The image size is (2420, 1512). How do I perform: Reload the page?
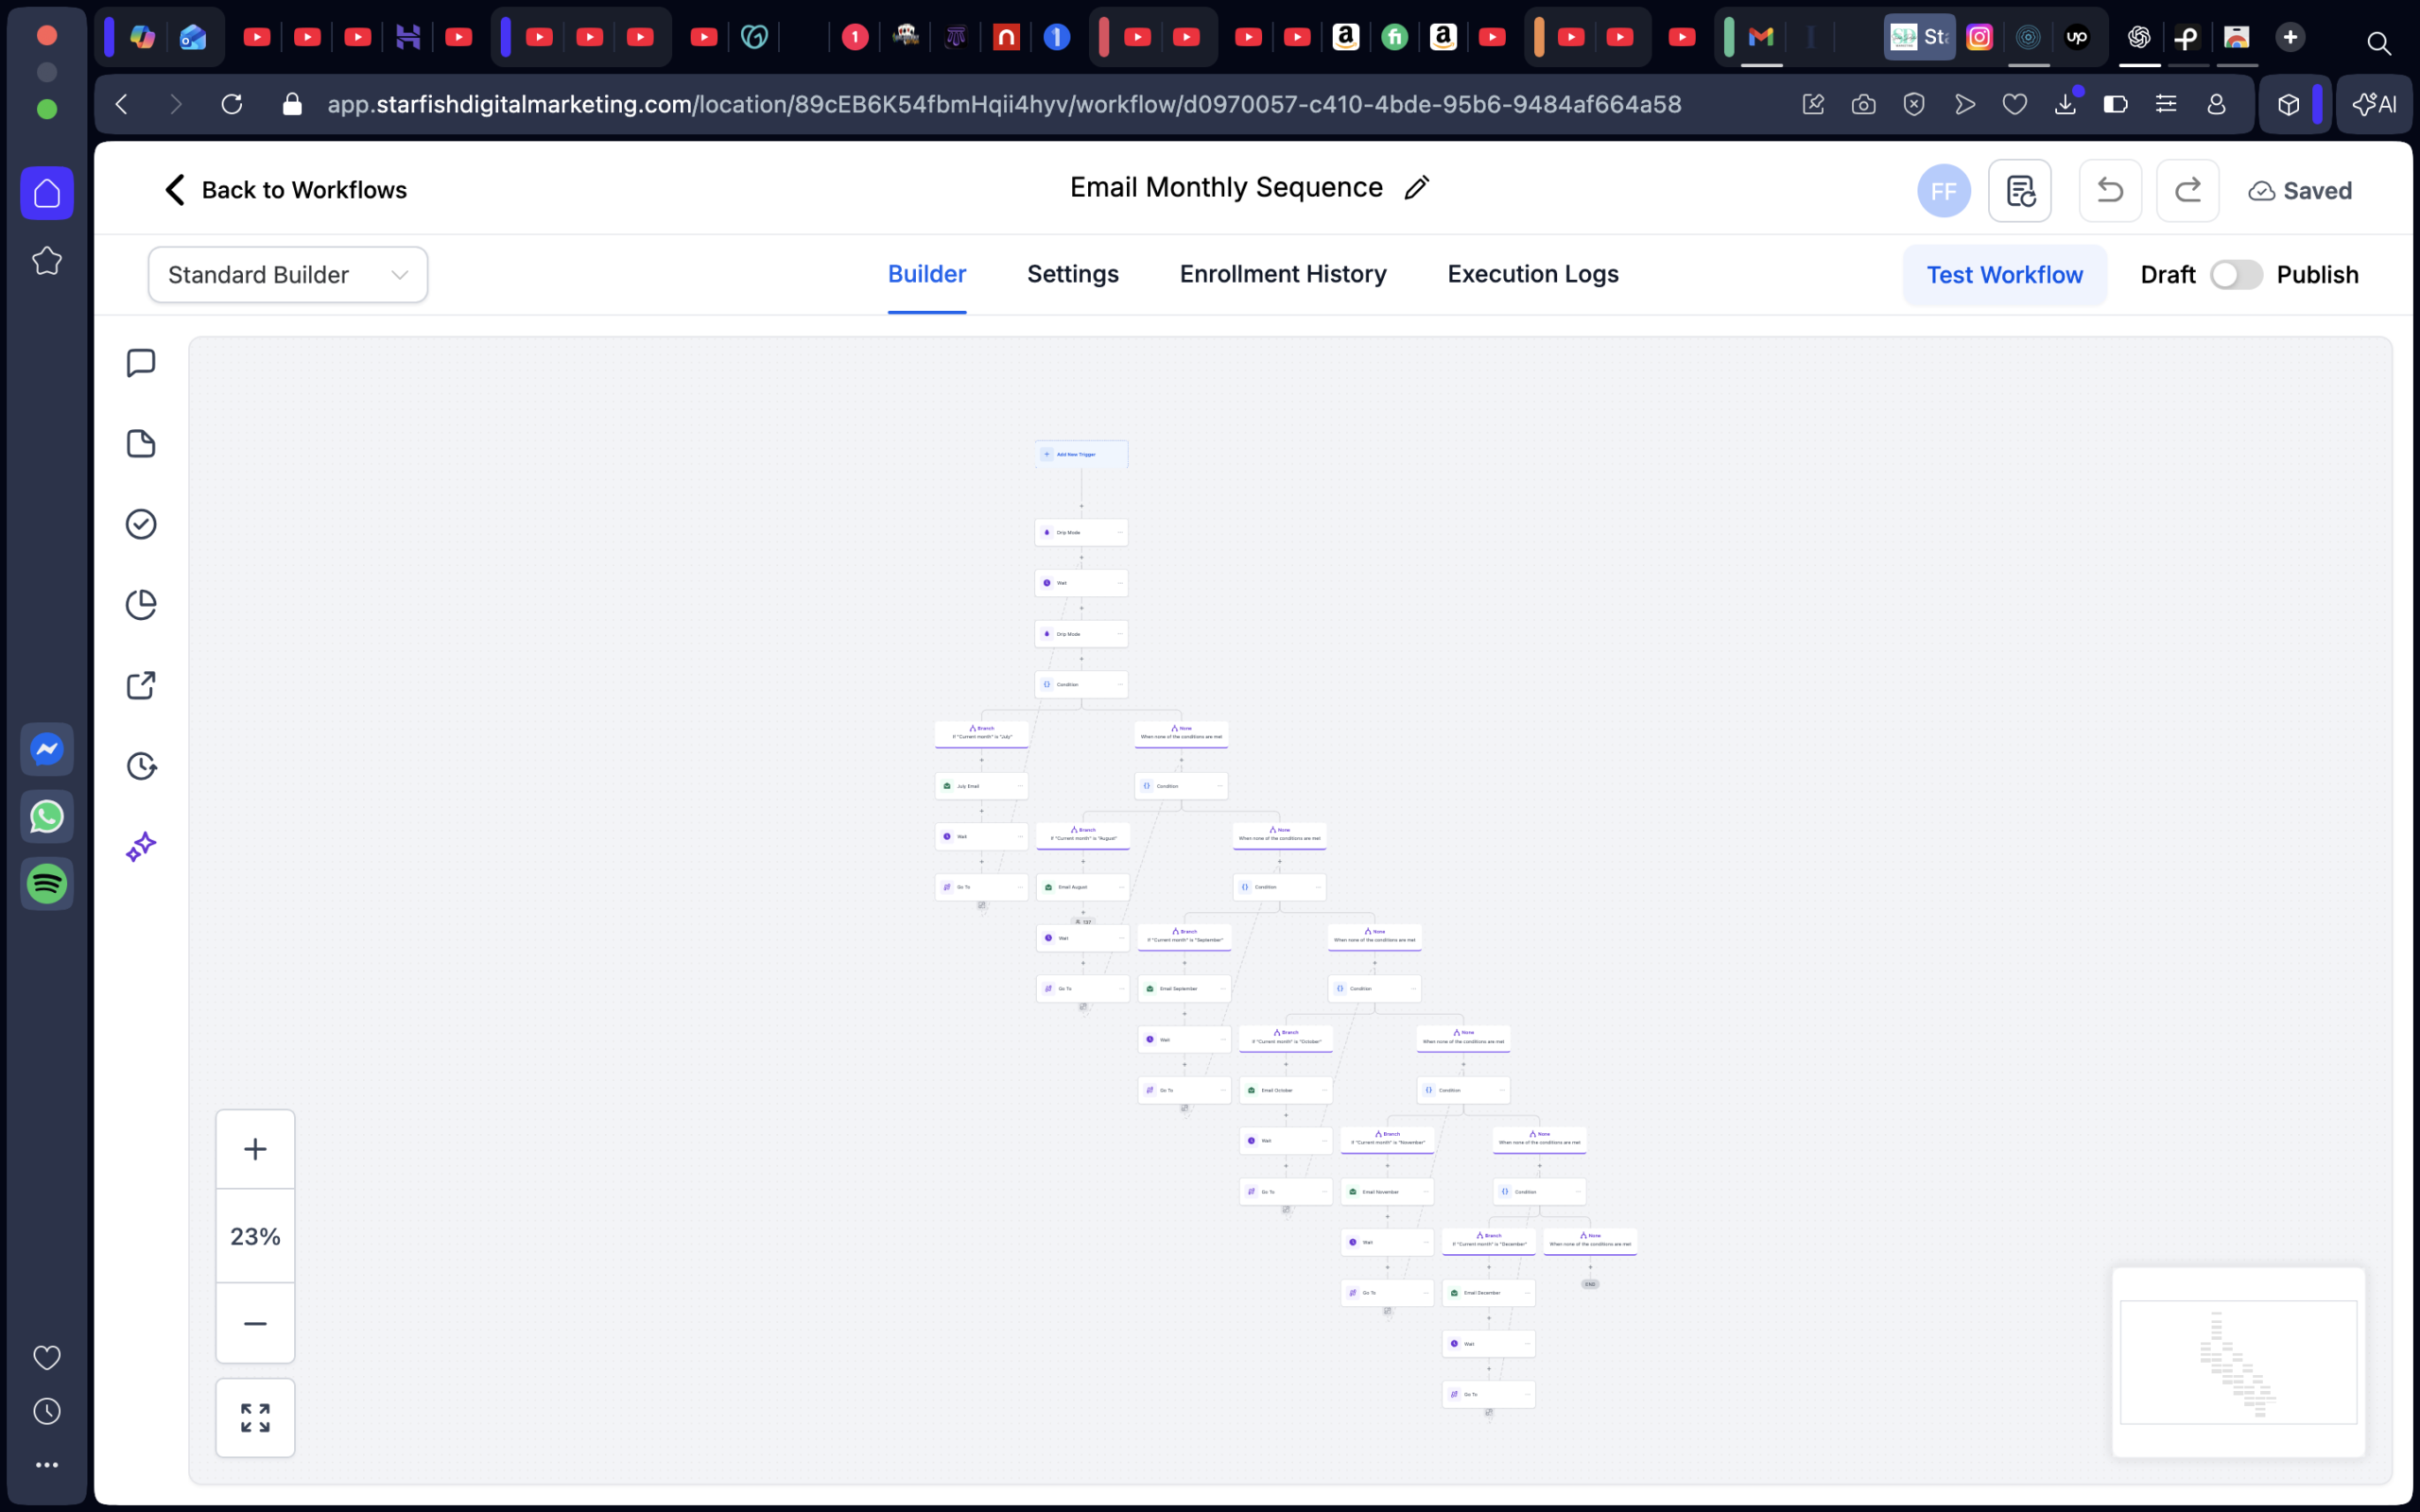point(232,104)
